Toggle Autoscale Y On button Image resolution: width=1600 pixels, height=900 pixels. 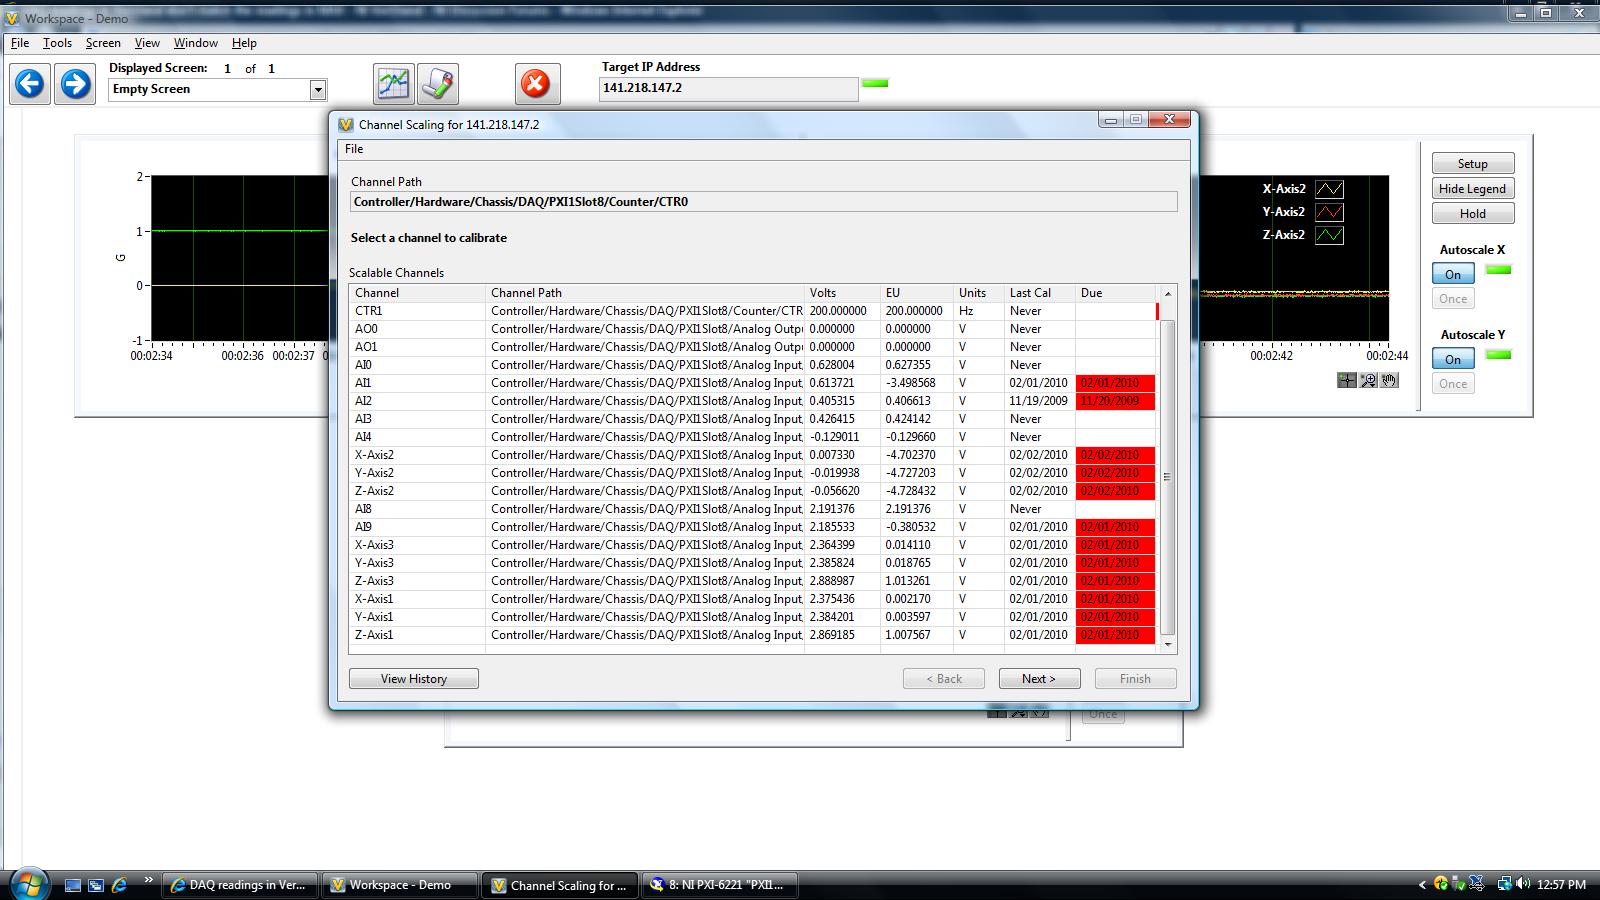click(x=1452, y=359)
